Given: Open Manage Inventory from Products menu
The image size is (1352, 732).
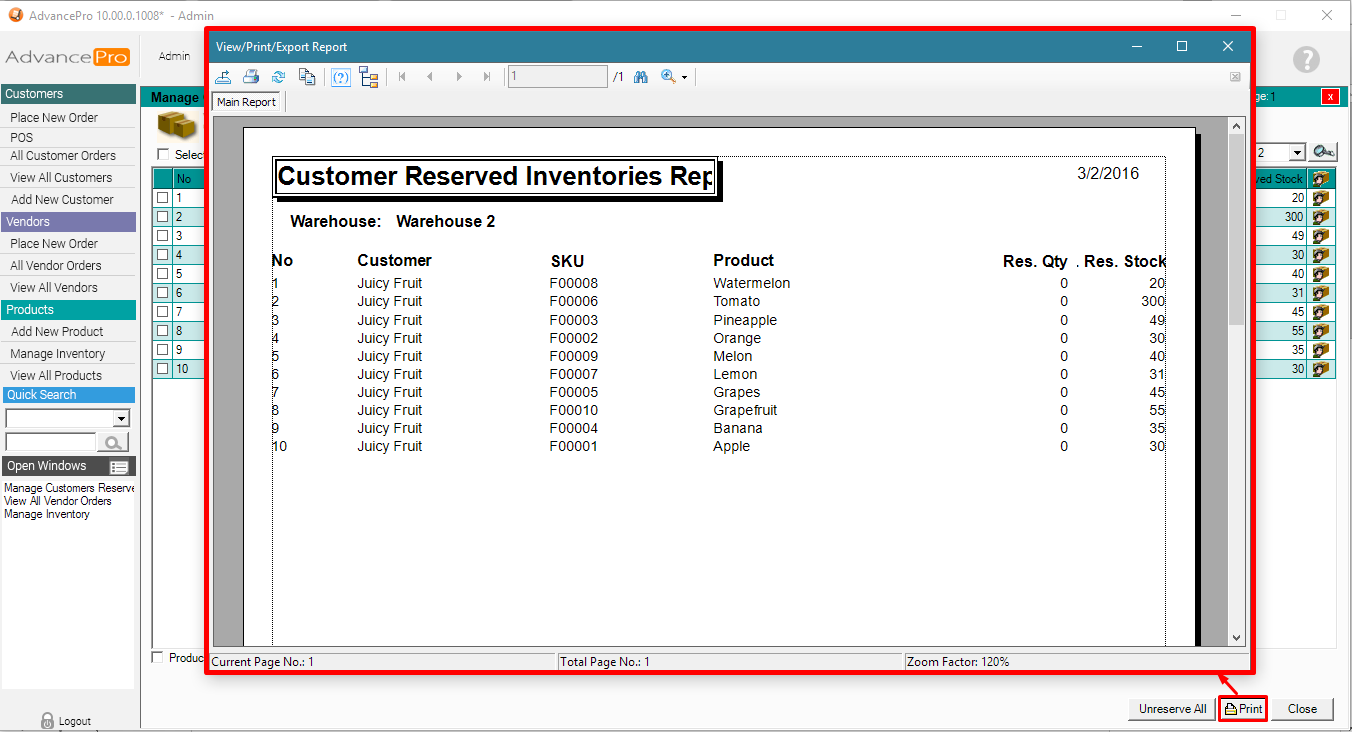Looking at the screenshot, I should tap(58, 354).
